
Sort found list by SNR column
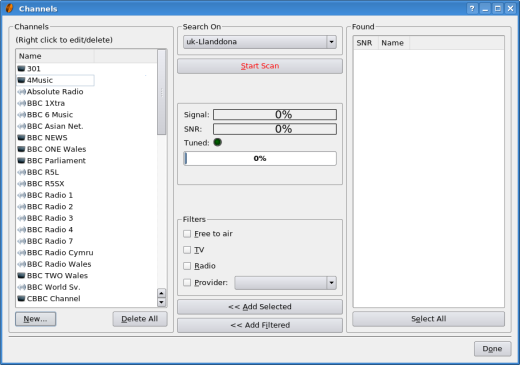(366, 43)
